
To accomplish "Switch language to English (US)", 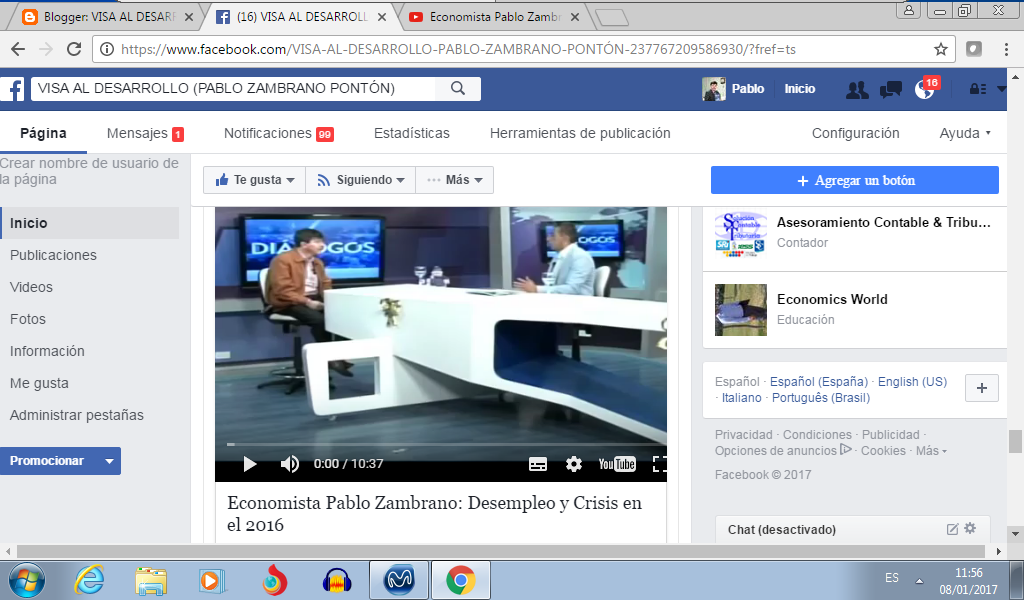I will [x=912, y=382].
